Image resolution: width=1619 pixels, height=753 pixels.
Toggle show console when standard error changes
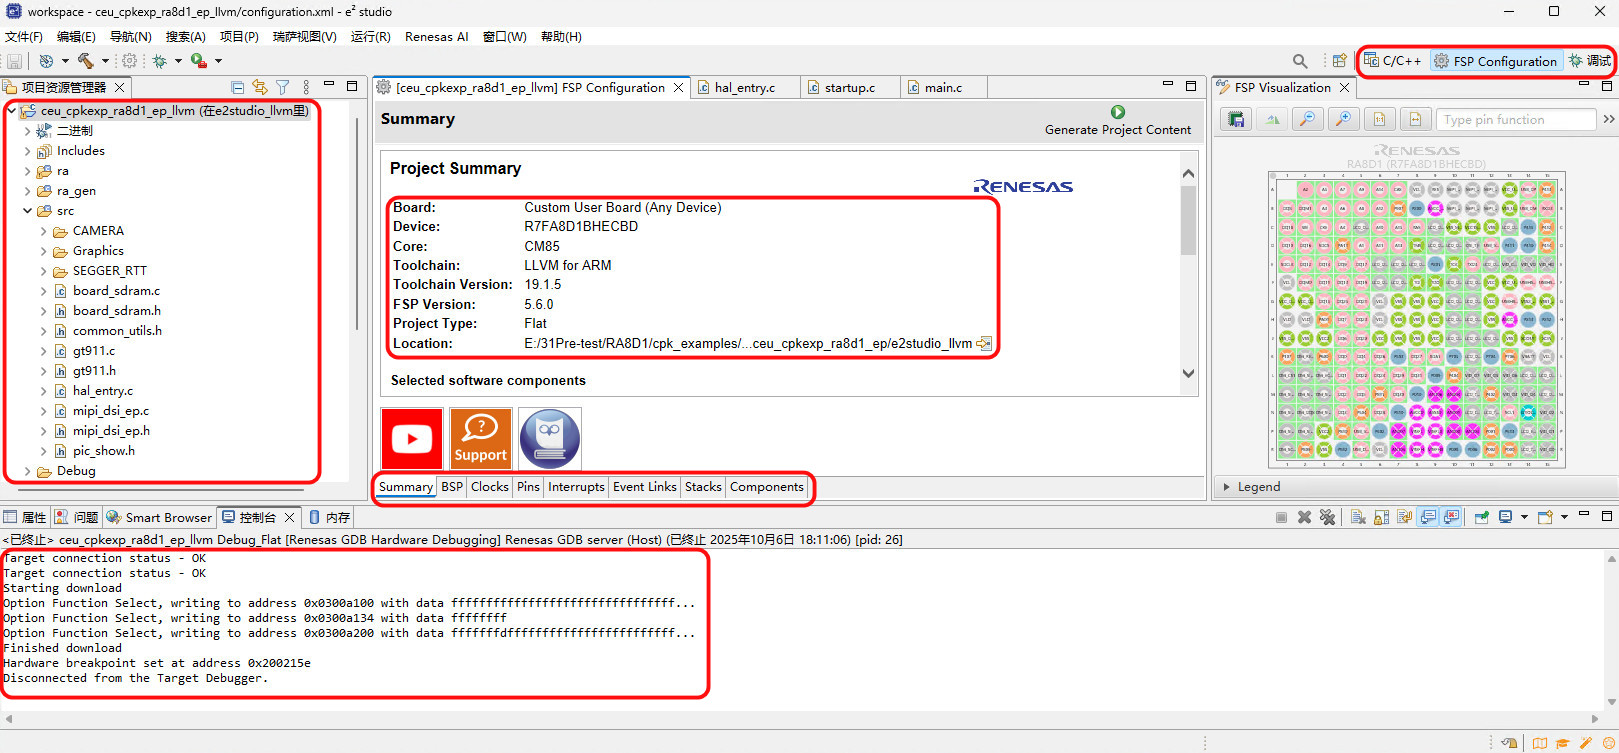coord(1451,517)
